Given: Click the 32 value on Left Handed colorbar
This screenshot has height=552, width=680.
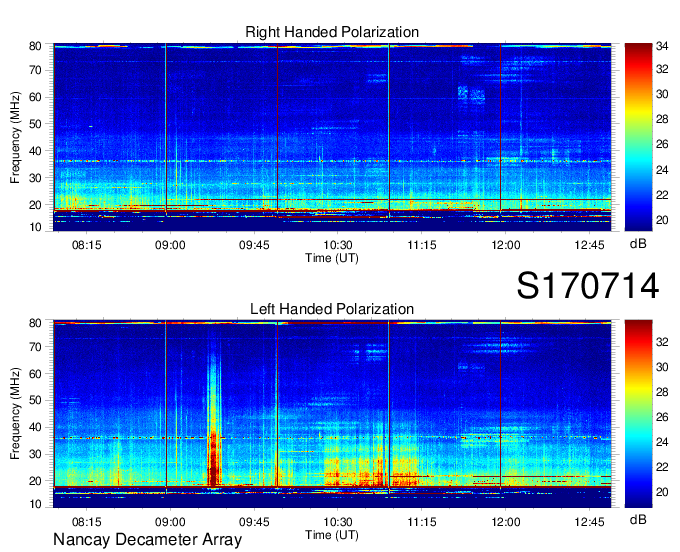Looking at the screenshot, I should tap(662, 342).
